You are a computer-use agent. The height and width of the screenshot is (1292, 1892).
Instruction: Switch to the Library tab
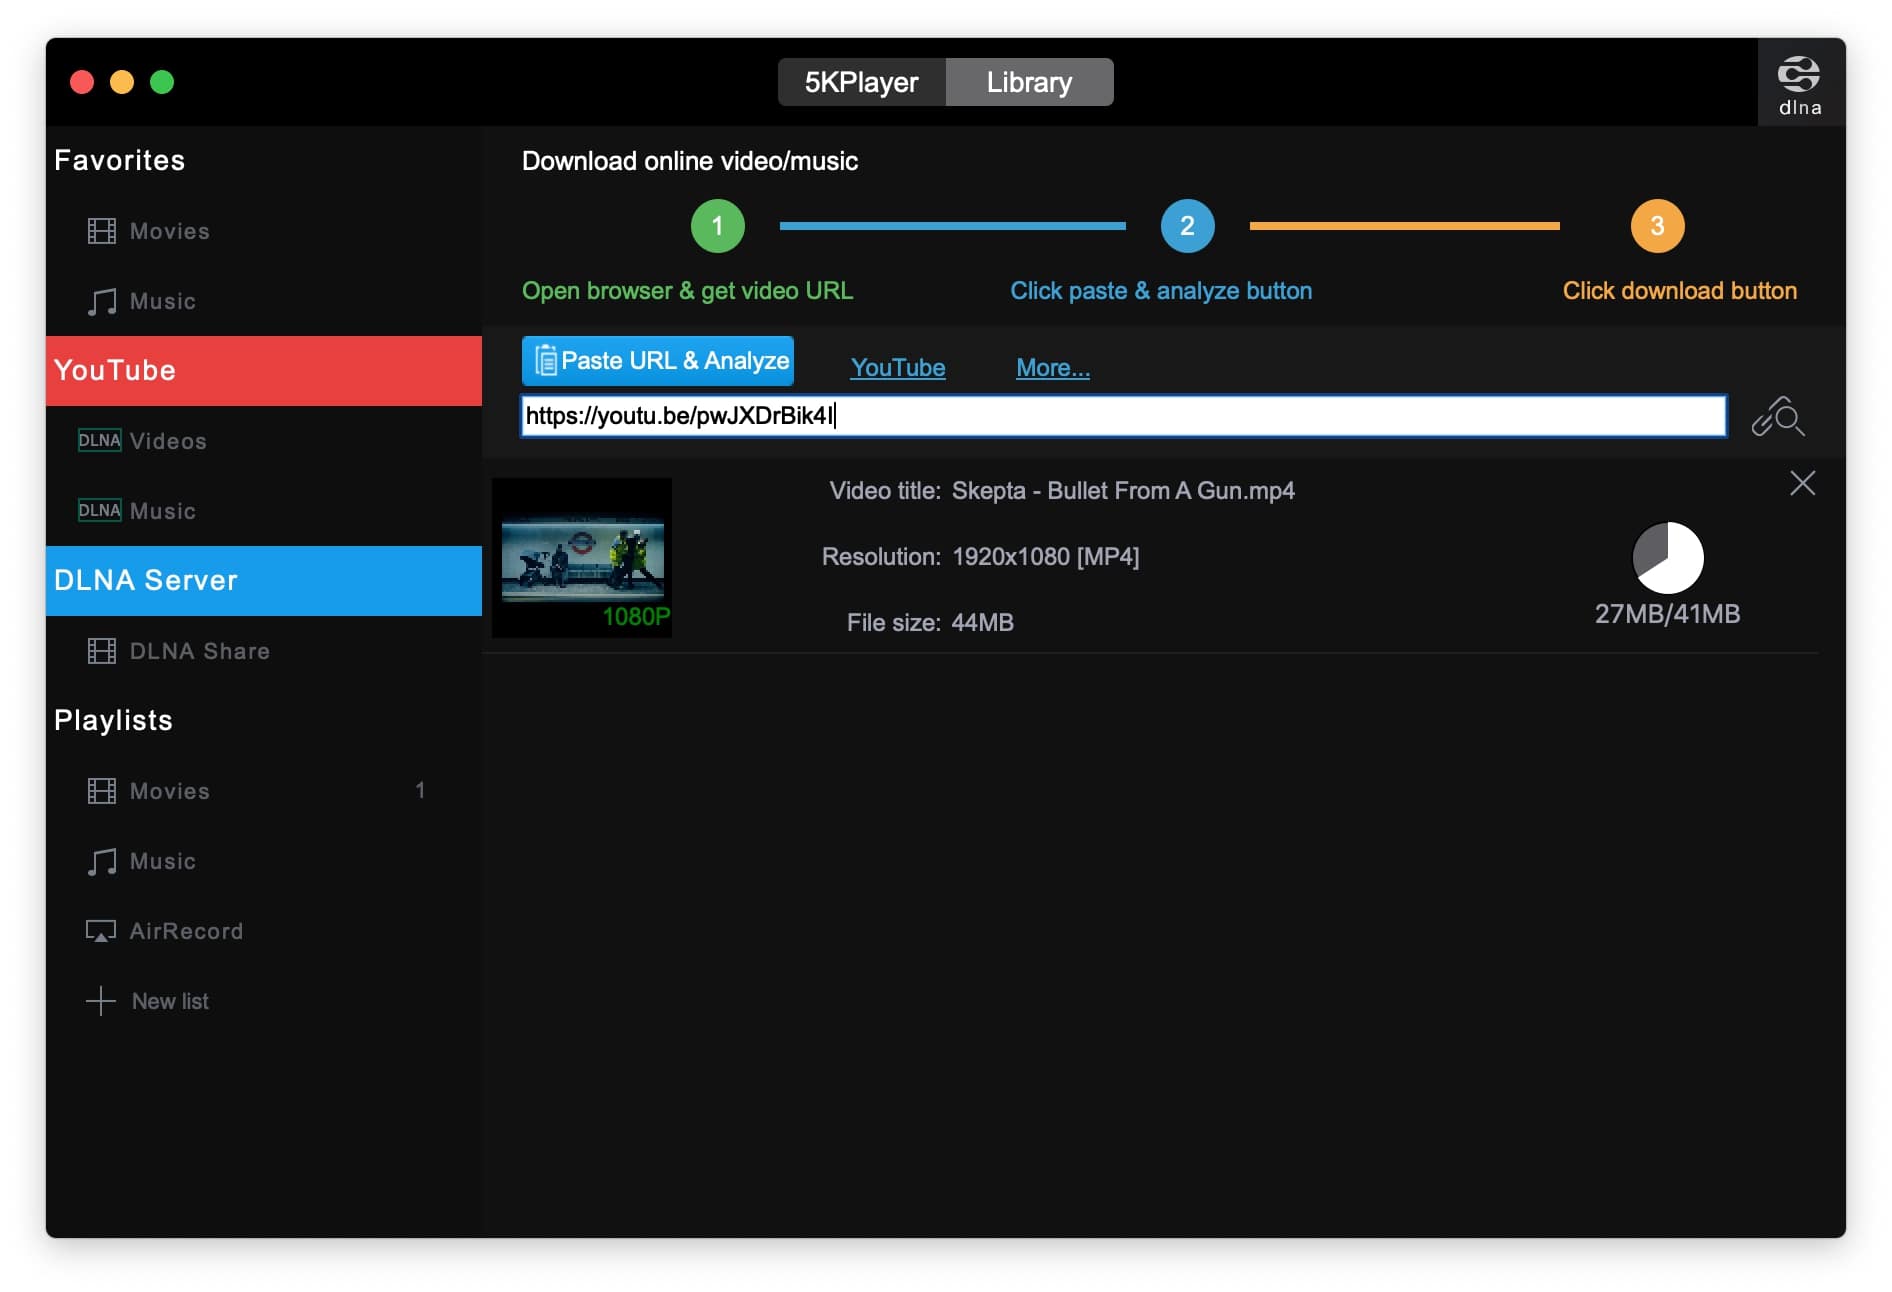(1029, 82)
